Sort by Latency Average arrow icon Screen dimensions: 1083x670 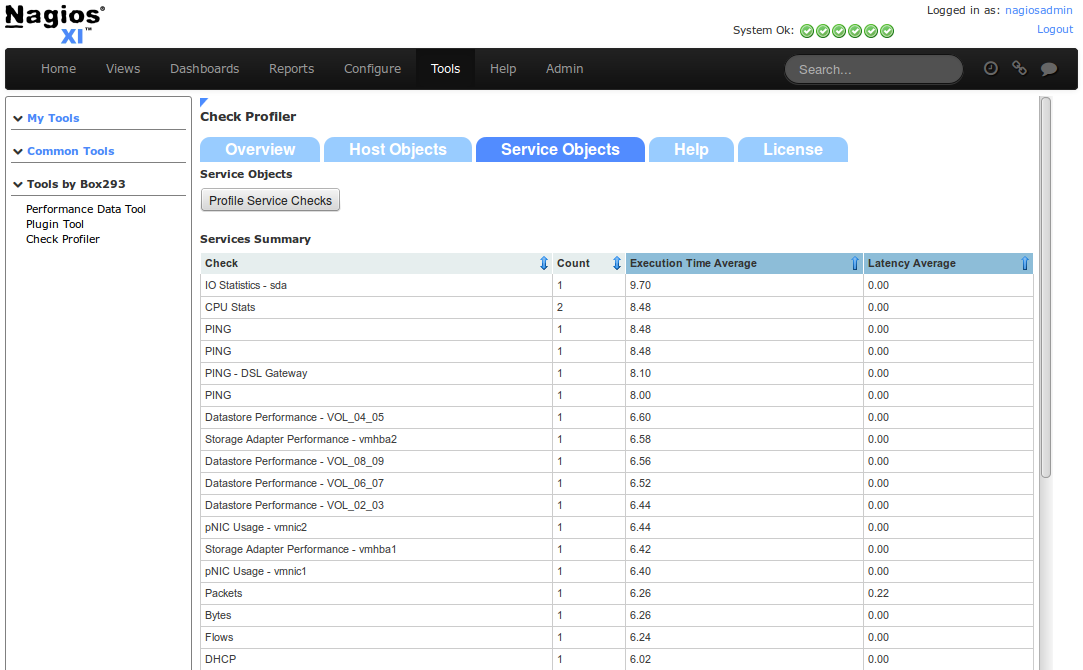(x=1025, y=263)
